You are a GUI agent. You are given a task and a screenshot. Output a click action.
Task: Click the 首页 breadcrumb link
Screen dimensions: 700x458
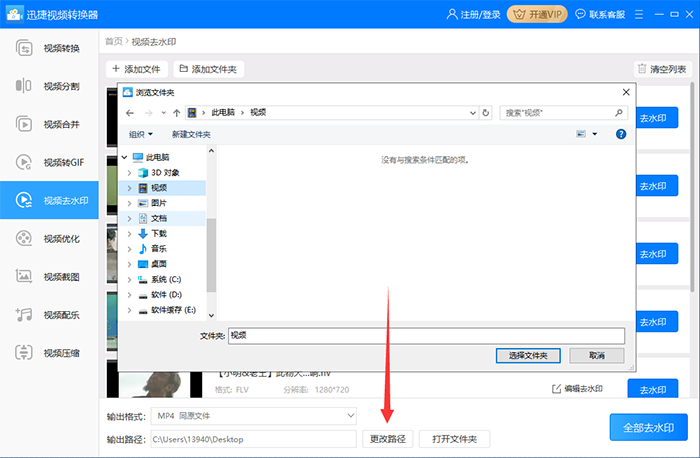(x=113, y=42)
